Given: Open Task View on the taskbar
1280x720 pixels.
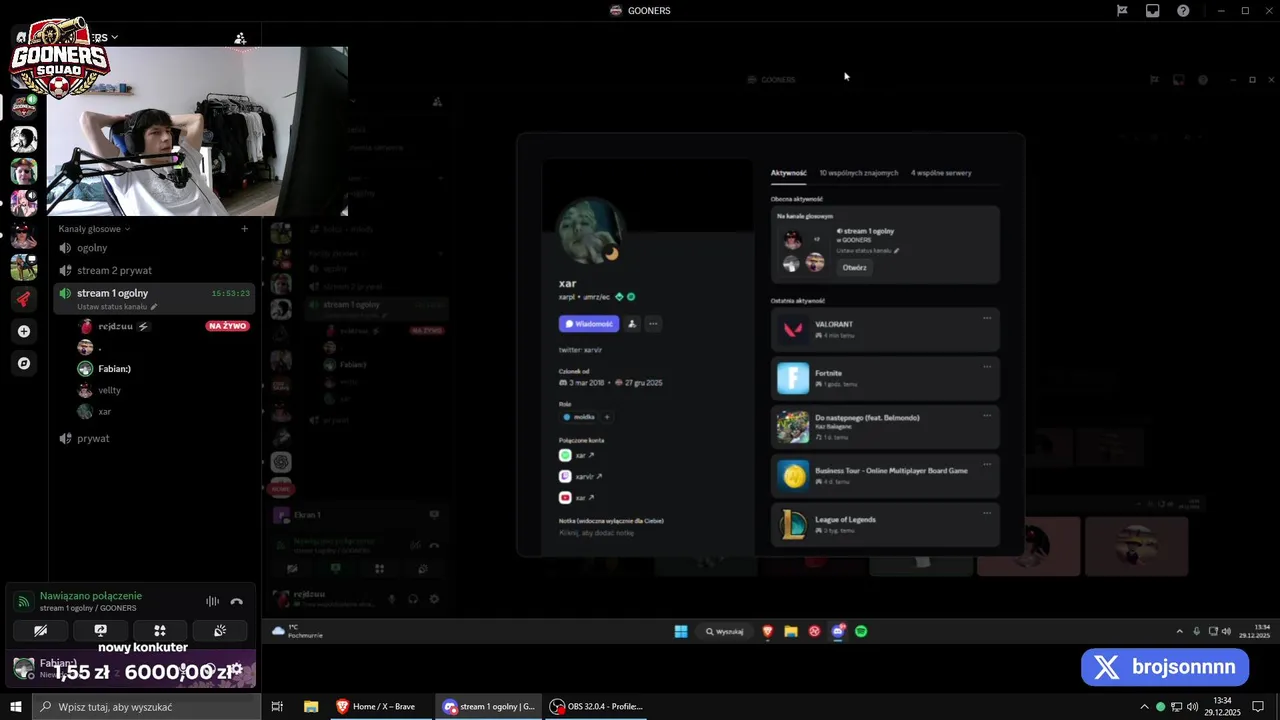Looking at the screenshot, I should (x=278, y=707).
